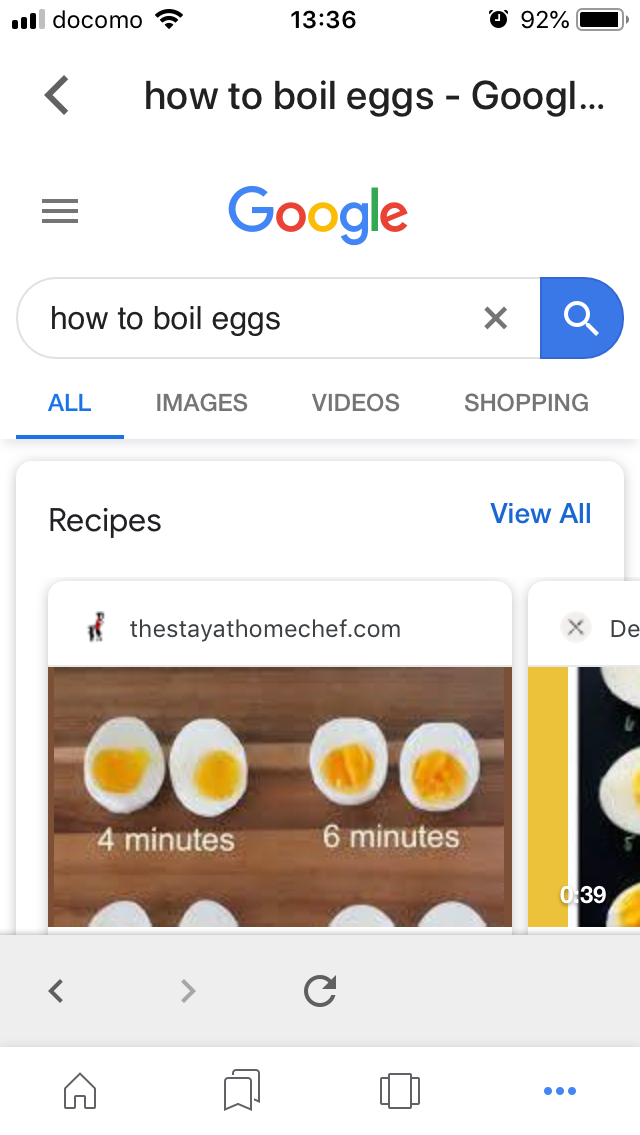Tap the forward arrow in toolbar
The height and width of the screenshot is (1135, 640).
coord(188,990)
